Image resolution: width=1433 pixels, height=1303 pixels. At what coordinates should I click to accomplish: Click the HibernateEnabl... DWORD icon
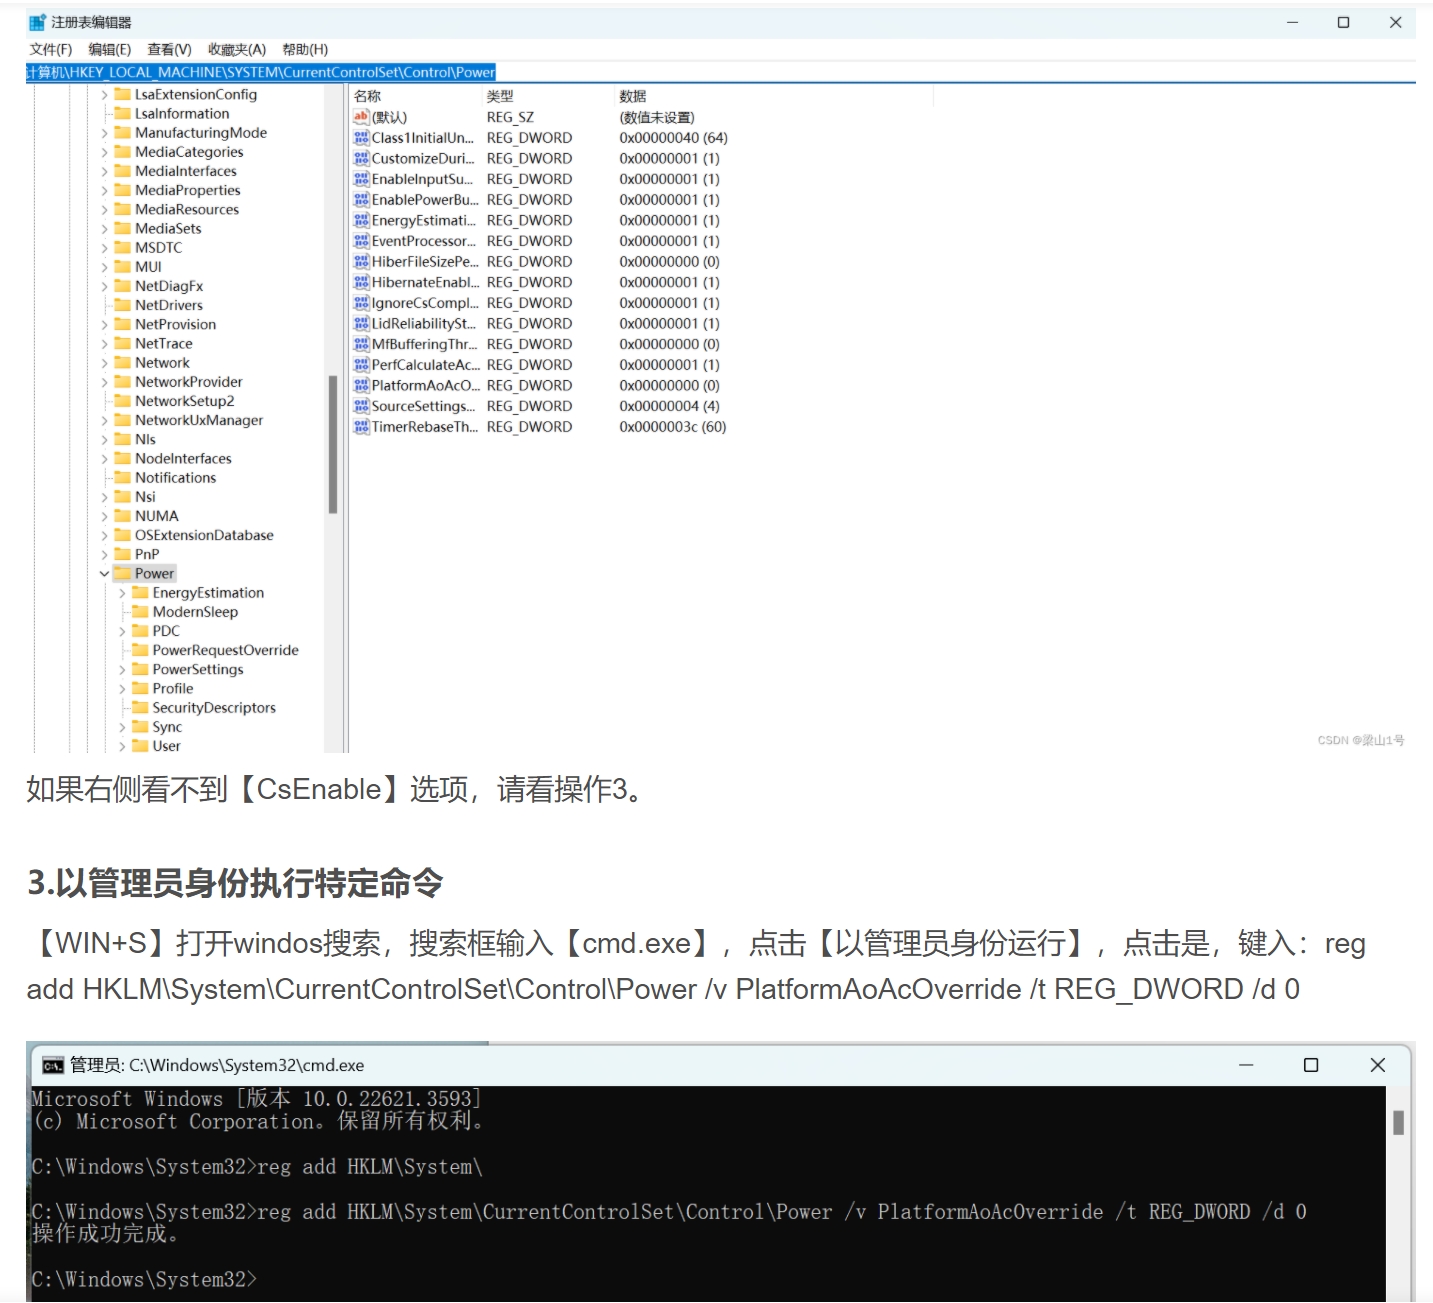click(361, 282)
